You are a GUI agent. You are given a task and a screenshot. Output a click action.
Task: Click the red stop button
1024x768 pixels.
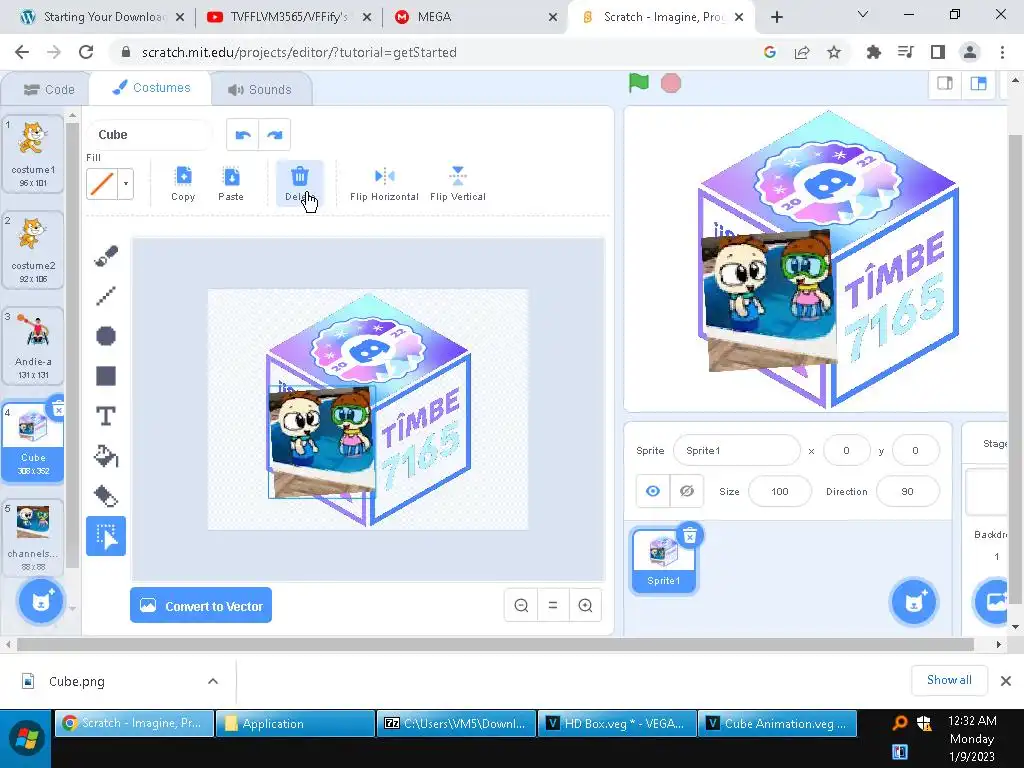click(671, 83)
